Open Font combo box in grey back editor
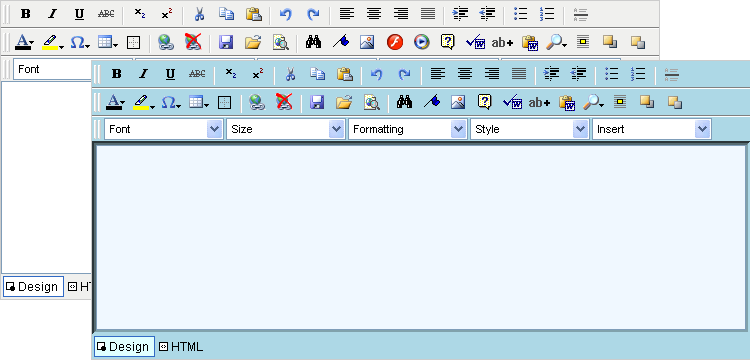Screen dimensions: 750x360 pos(52,69)
